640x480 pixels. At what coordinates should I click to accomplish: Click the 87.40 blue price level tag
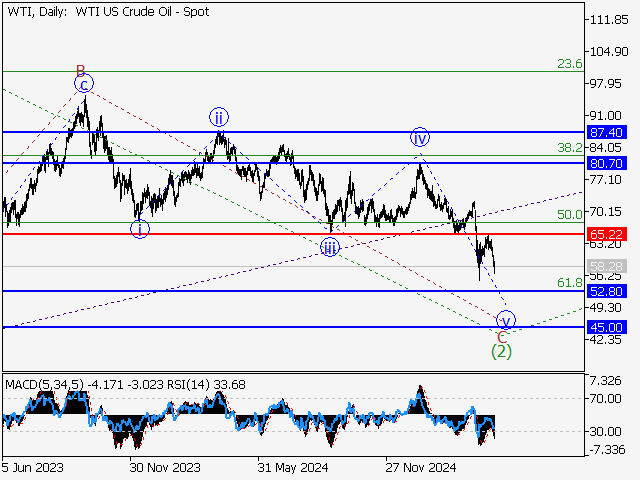pos(607,132)
